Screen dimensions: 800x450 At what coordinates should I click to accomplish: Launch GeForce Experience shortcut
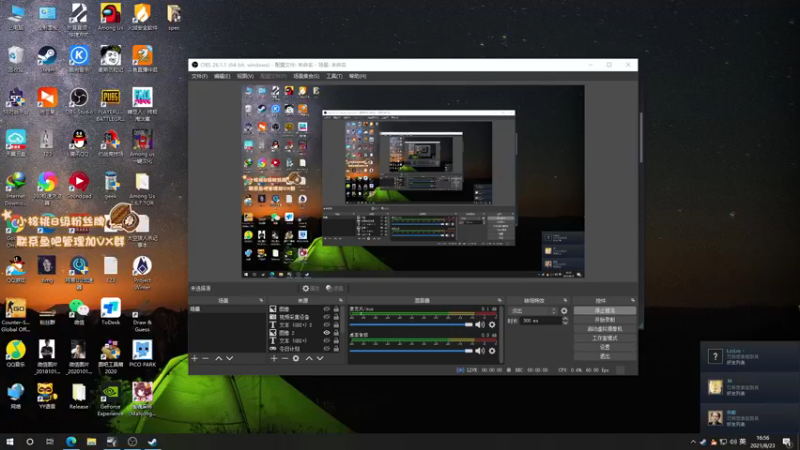tap(110, 399)
